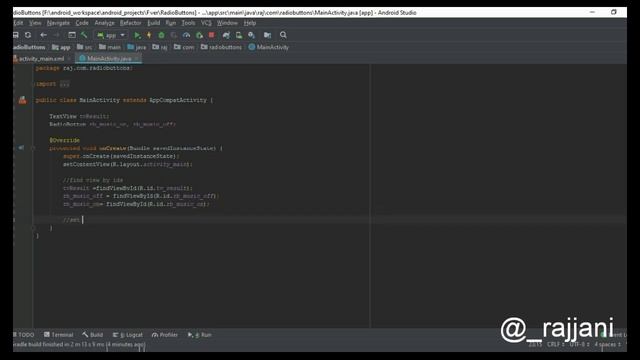Open the VCS menu
Image resolution: width=640 pixels, height=360 pixels.
[206, 23]
